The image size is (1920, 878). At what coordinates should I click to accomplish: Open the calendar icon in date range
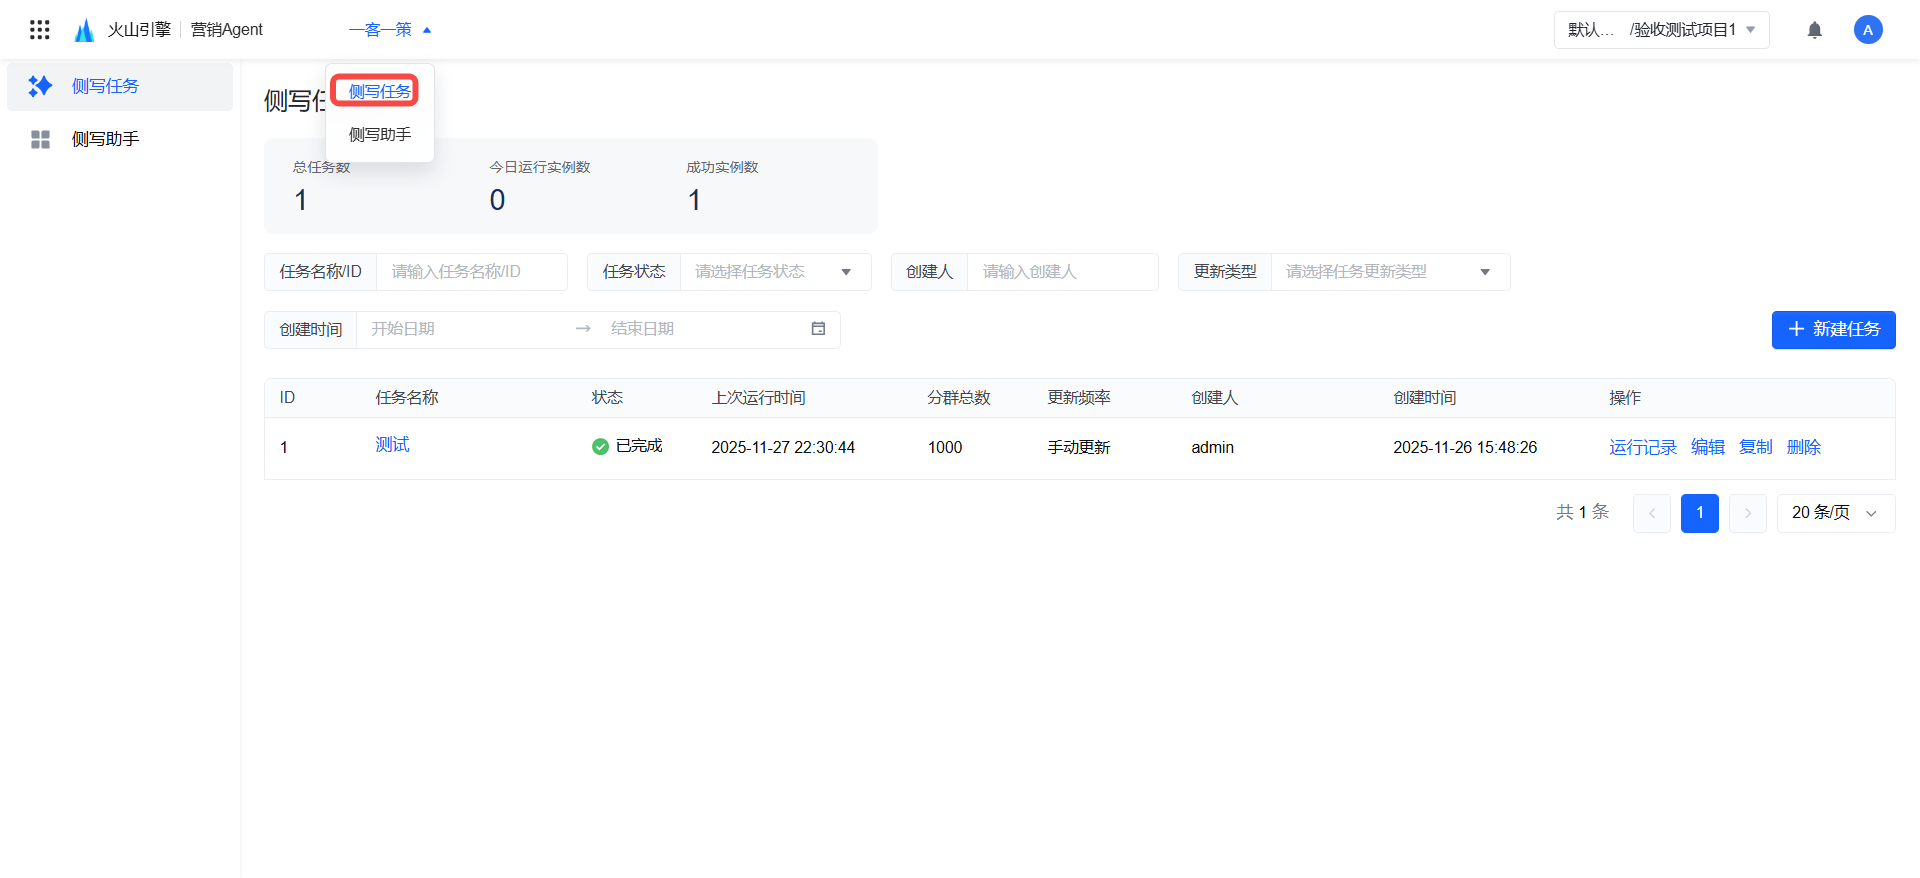coord(818,329)
